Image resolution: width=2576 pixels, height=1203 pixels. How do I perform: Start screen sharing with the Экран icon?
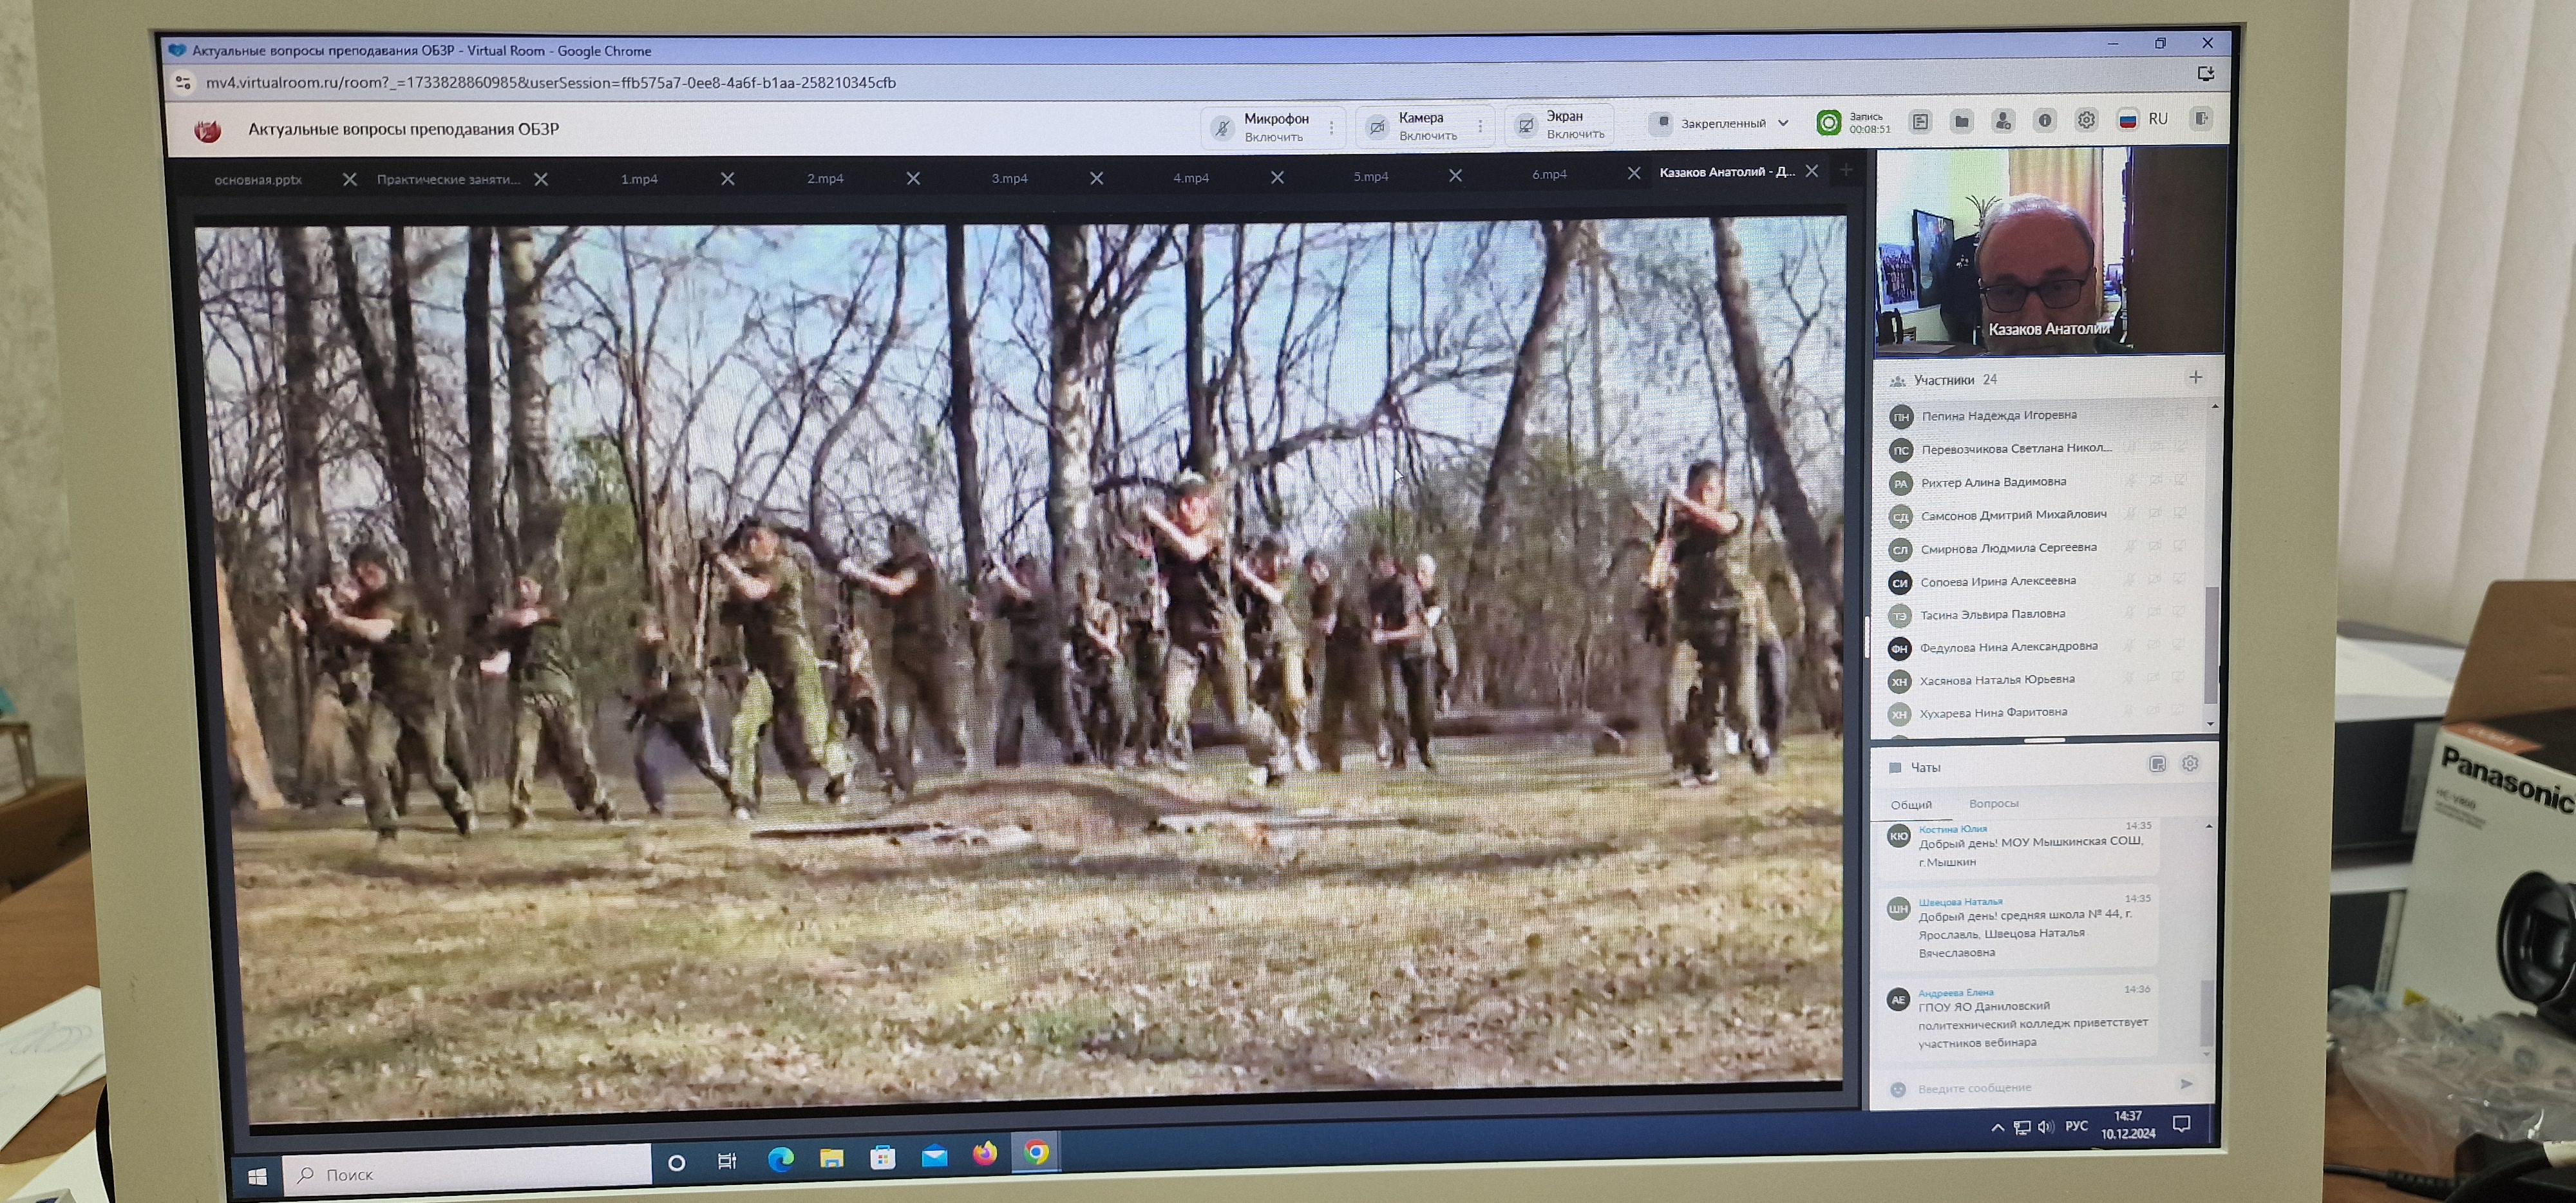1525,125
